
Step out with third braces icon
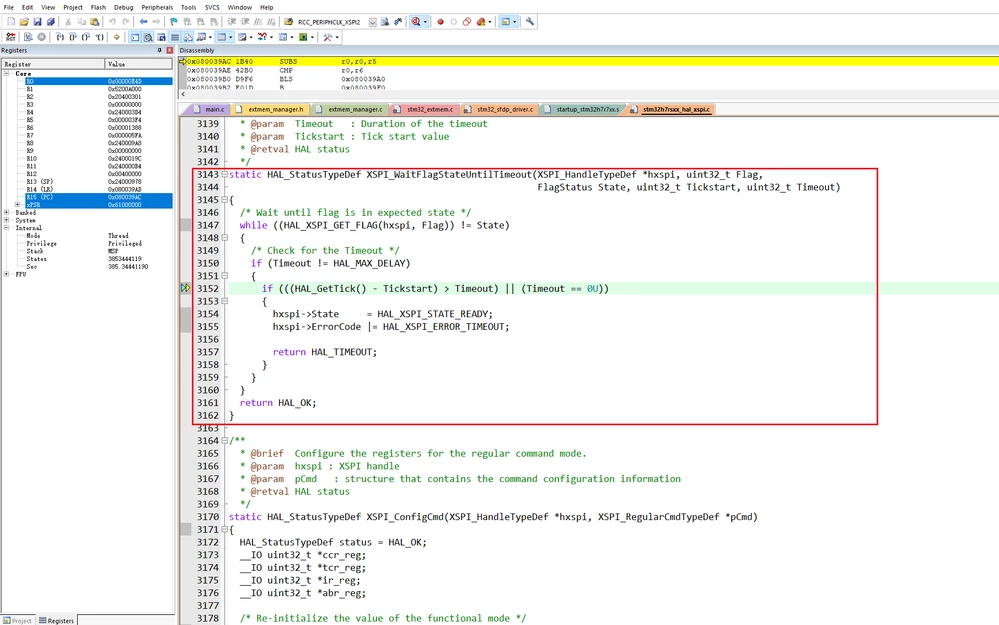click(x=86, y=37)
